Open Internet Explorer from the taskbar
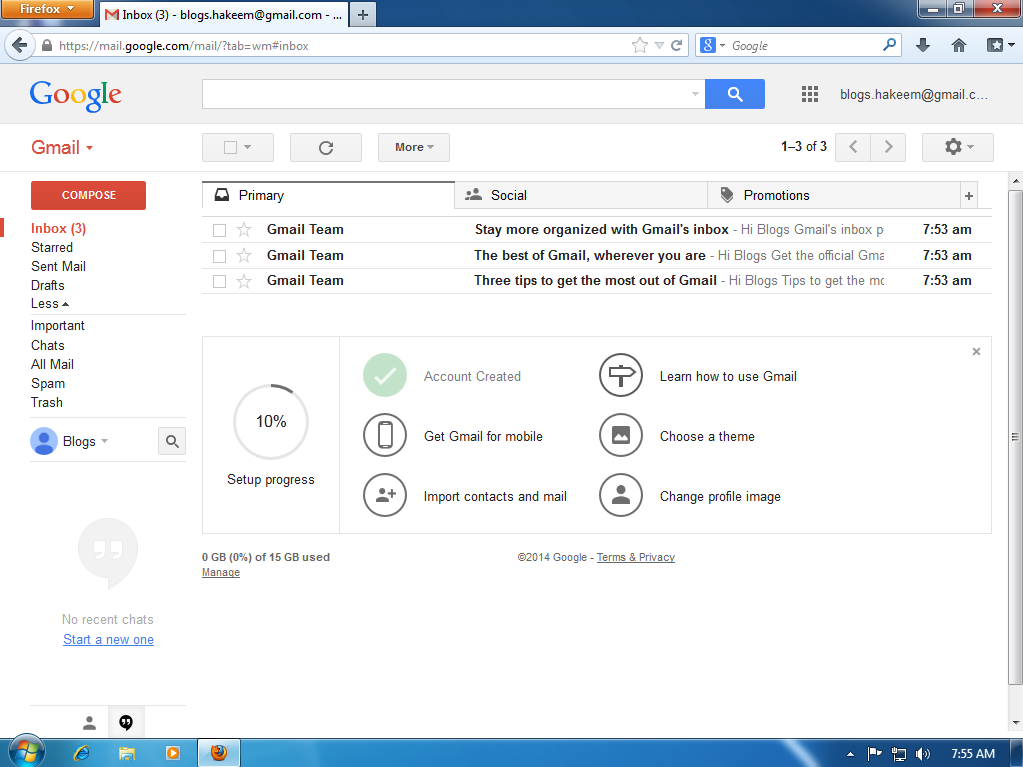Viewport: 1023px width, 767px height. pyautogui.click(x=82, y=753)
